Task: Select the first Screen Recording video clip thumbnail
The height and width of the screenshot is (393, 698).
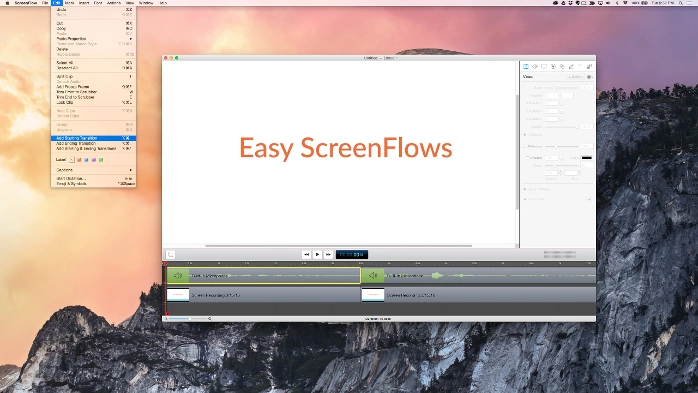Action: (178, 295)
